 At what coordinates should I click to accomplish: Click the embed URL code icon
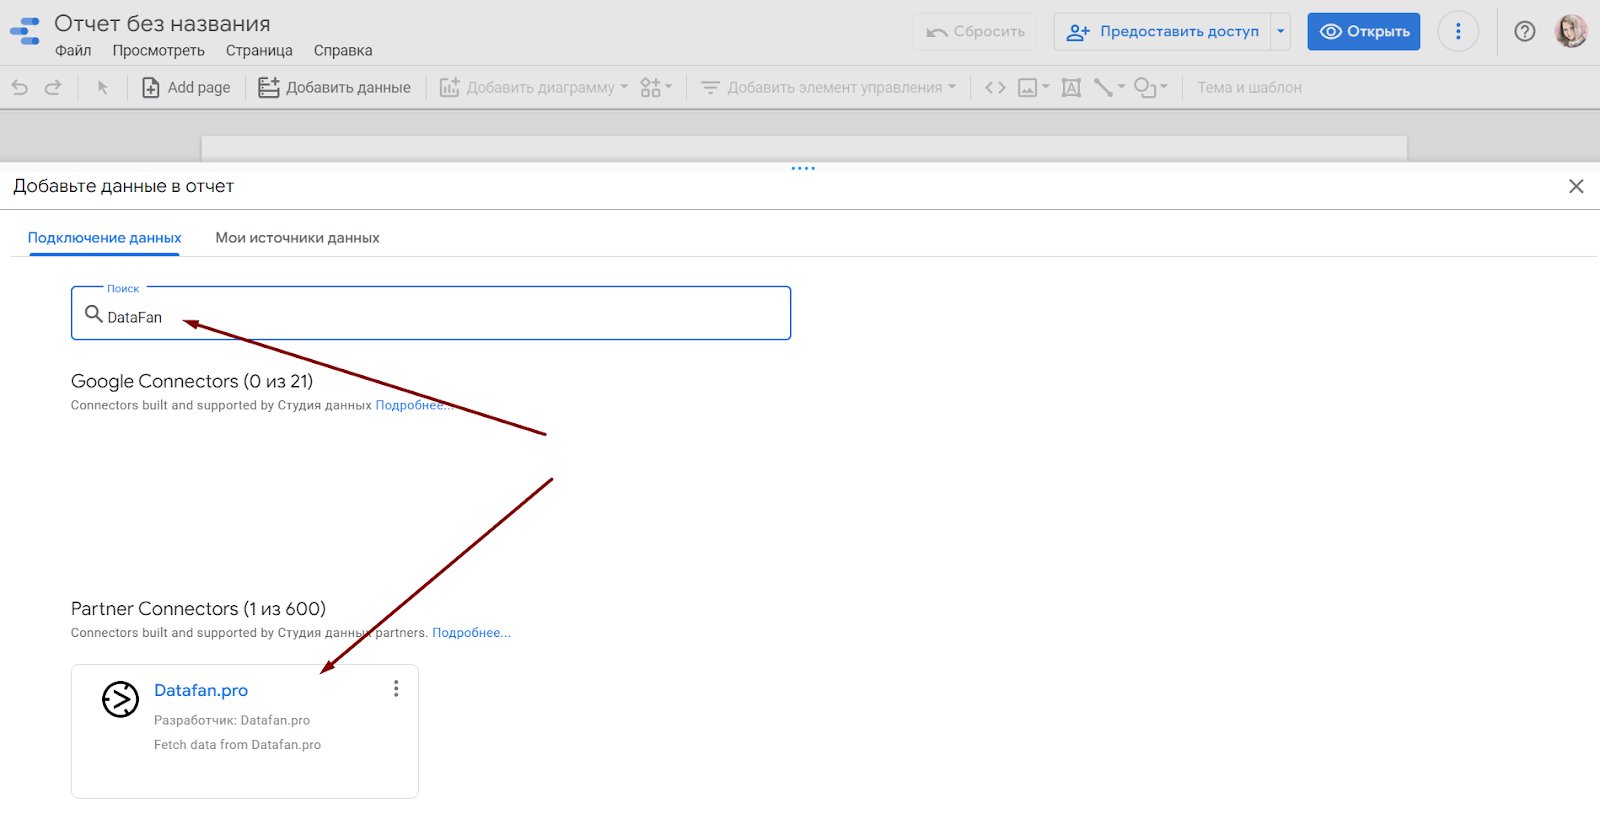[x=995, y=88]
